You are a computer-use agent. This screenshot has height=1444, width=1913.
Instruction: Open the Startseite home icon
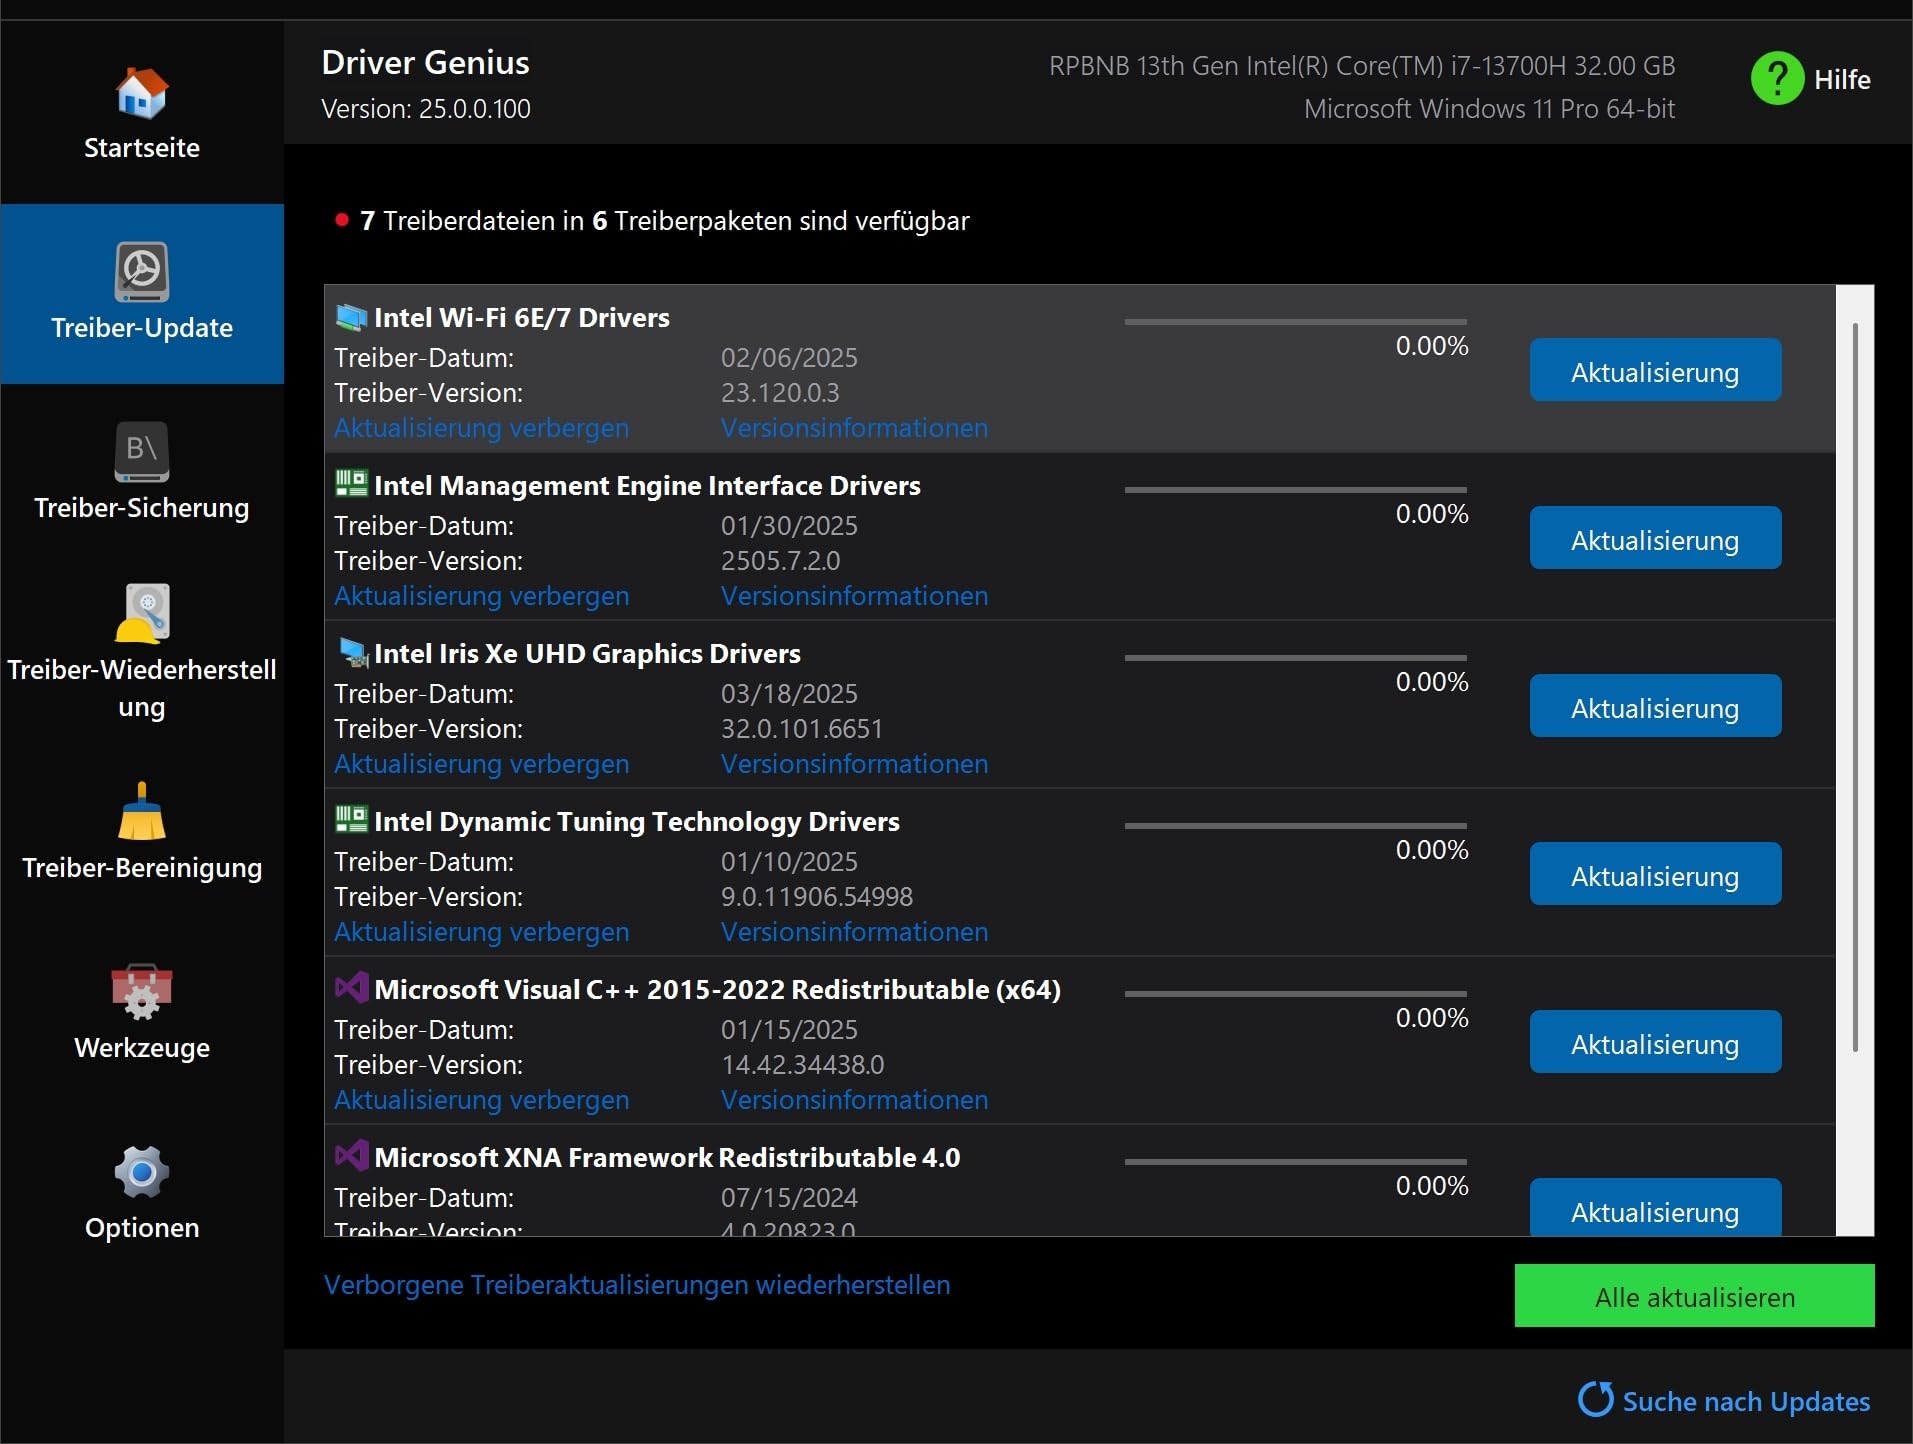(x=142, y=92)
